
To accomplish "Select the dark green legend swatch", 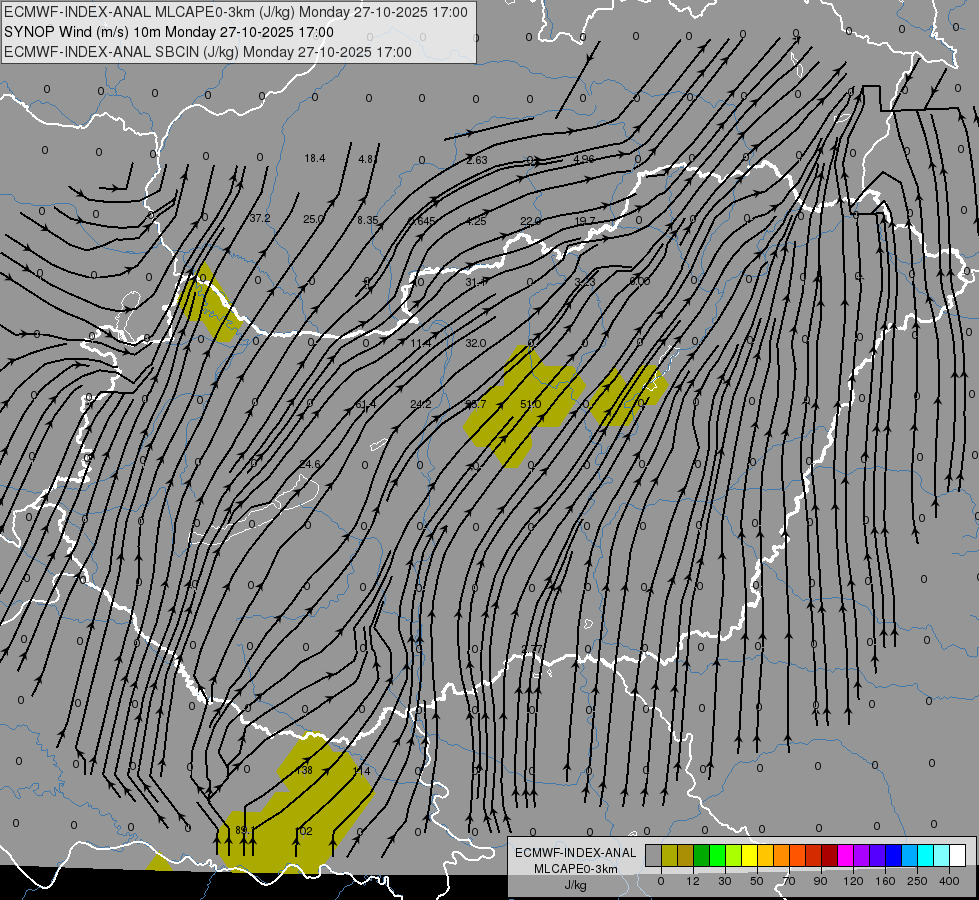I will coord(701,856).
